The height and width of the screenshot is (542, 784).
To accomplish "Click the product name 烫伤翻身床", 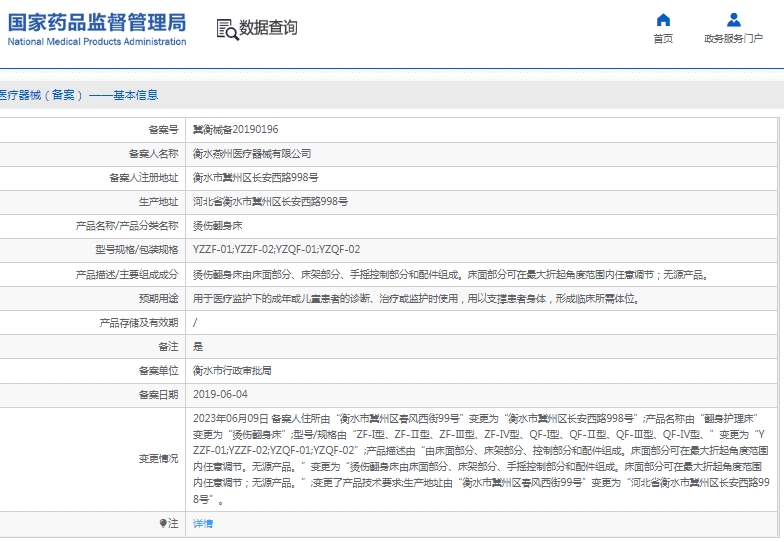I will (x=218, y=226).
